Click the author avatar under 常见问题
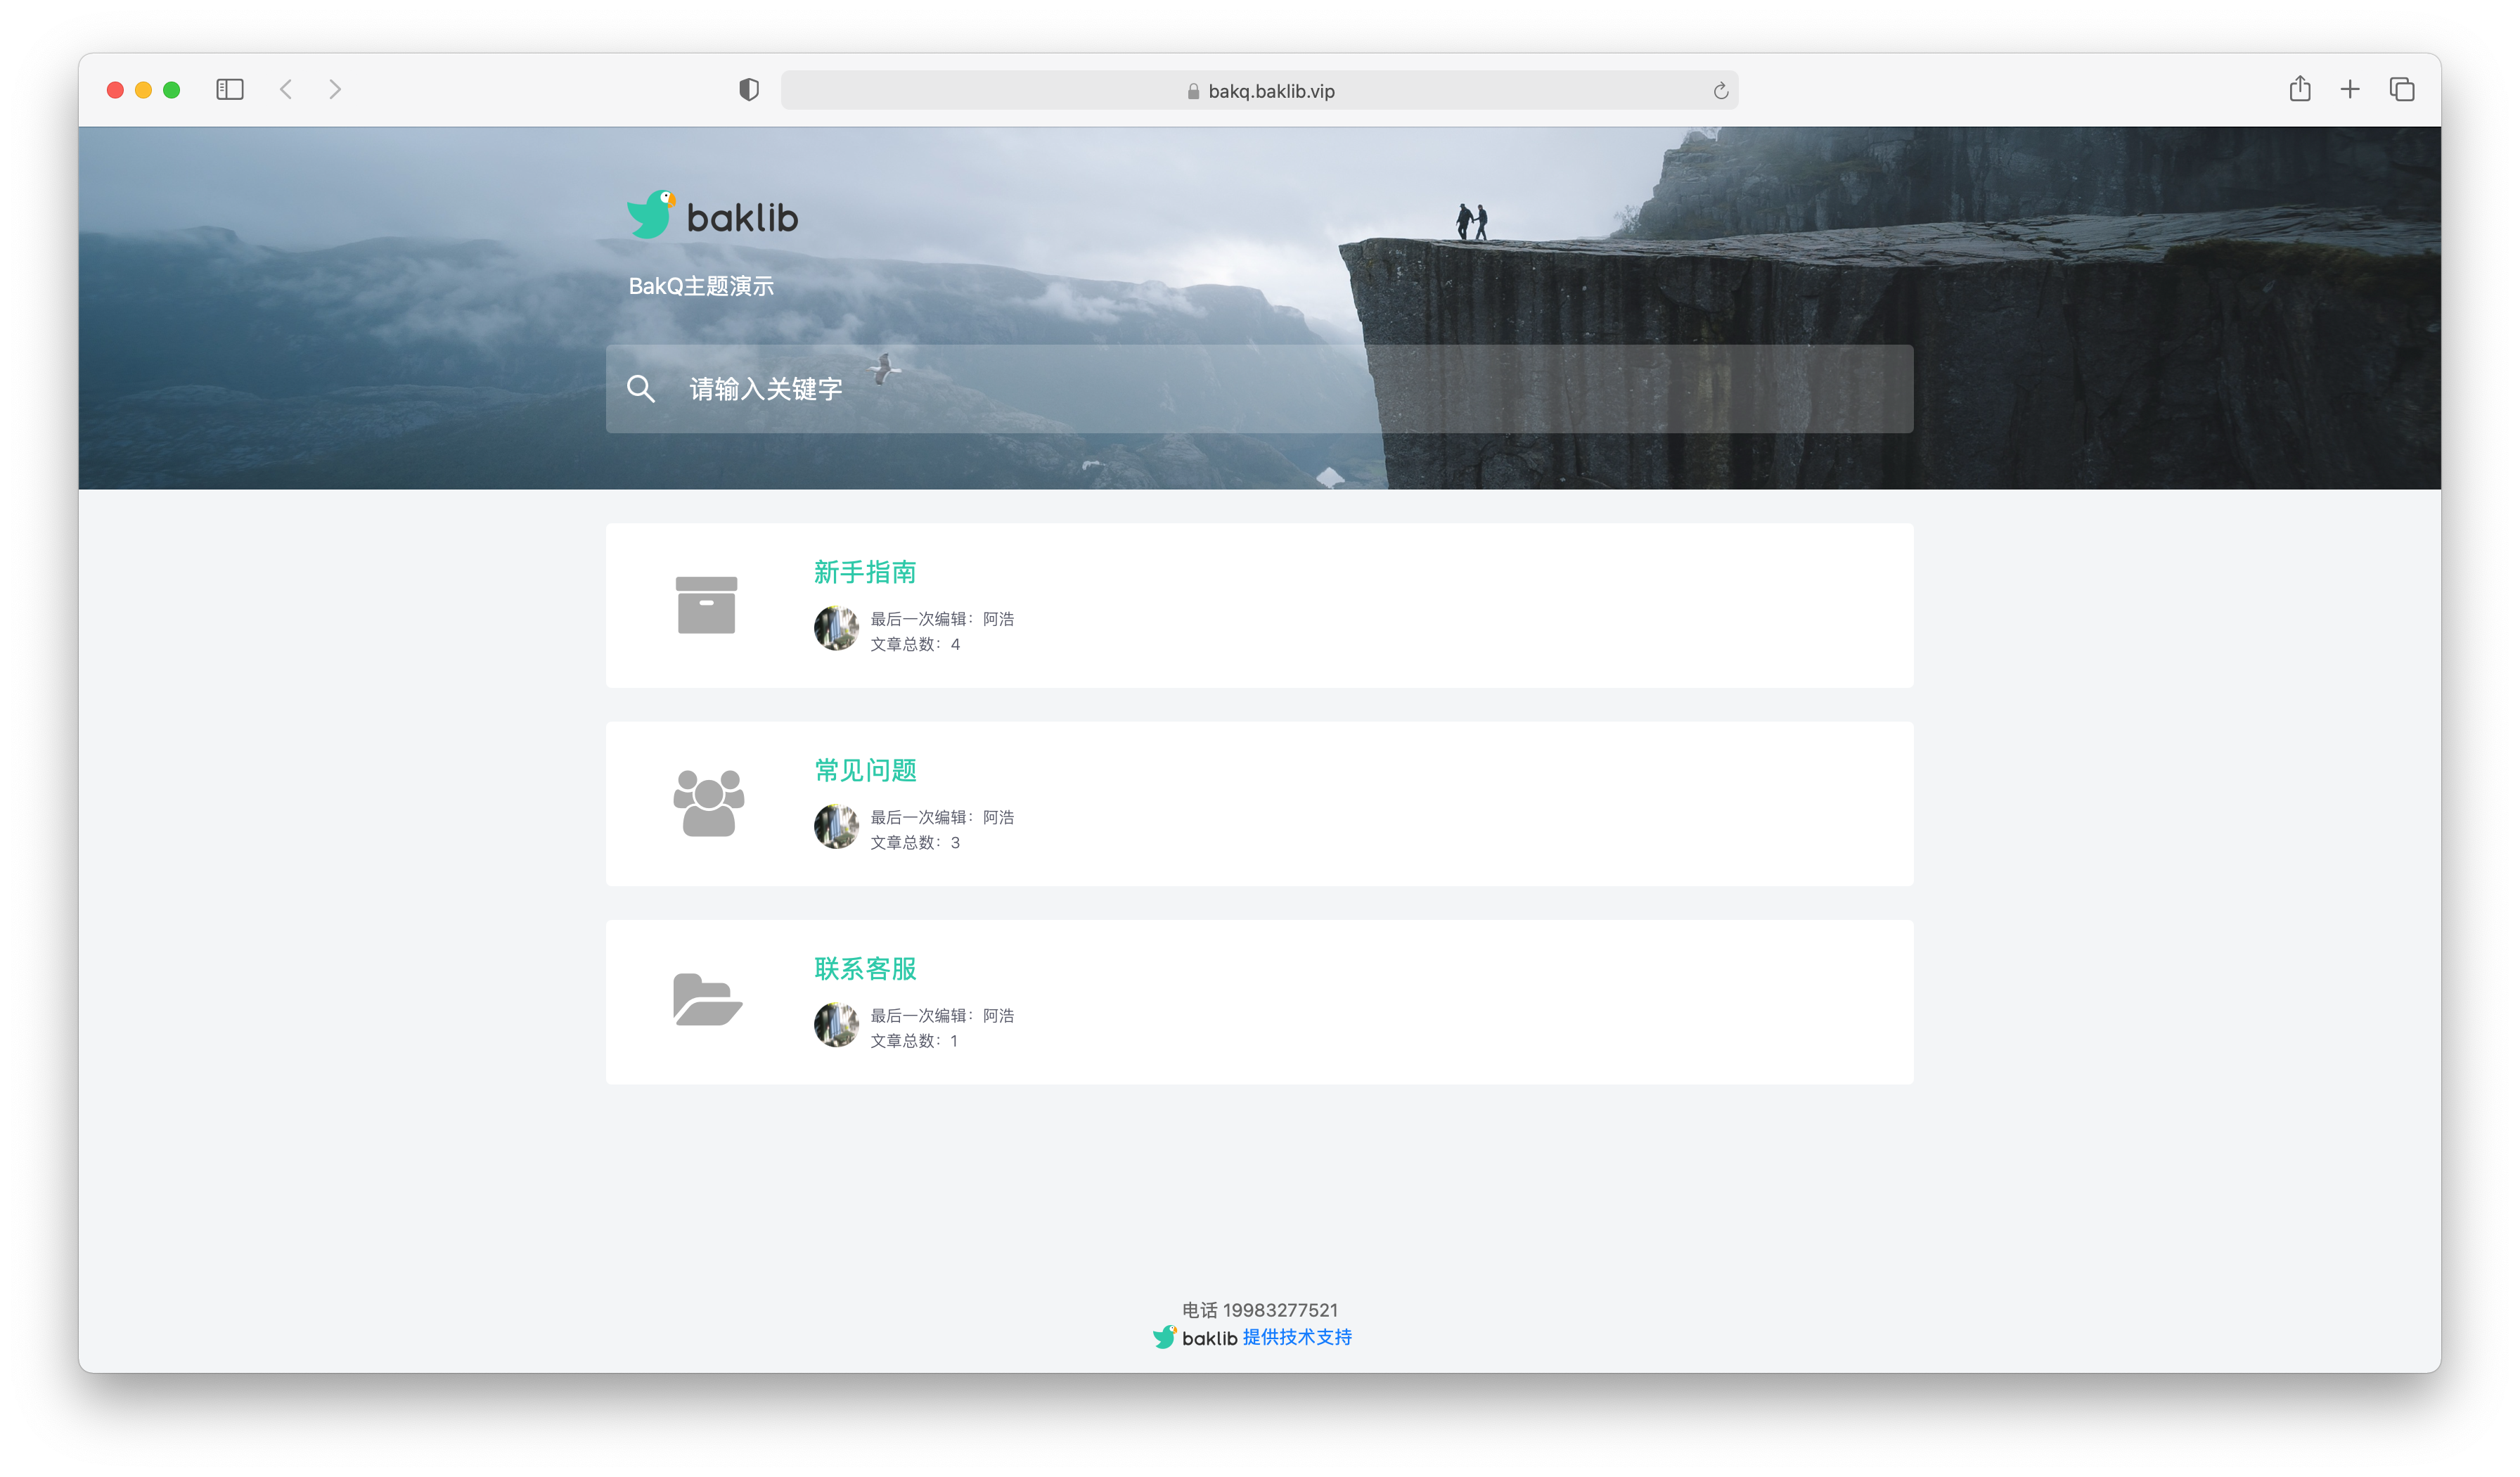2520x1477 pixels. tap(836, 827)
